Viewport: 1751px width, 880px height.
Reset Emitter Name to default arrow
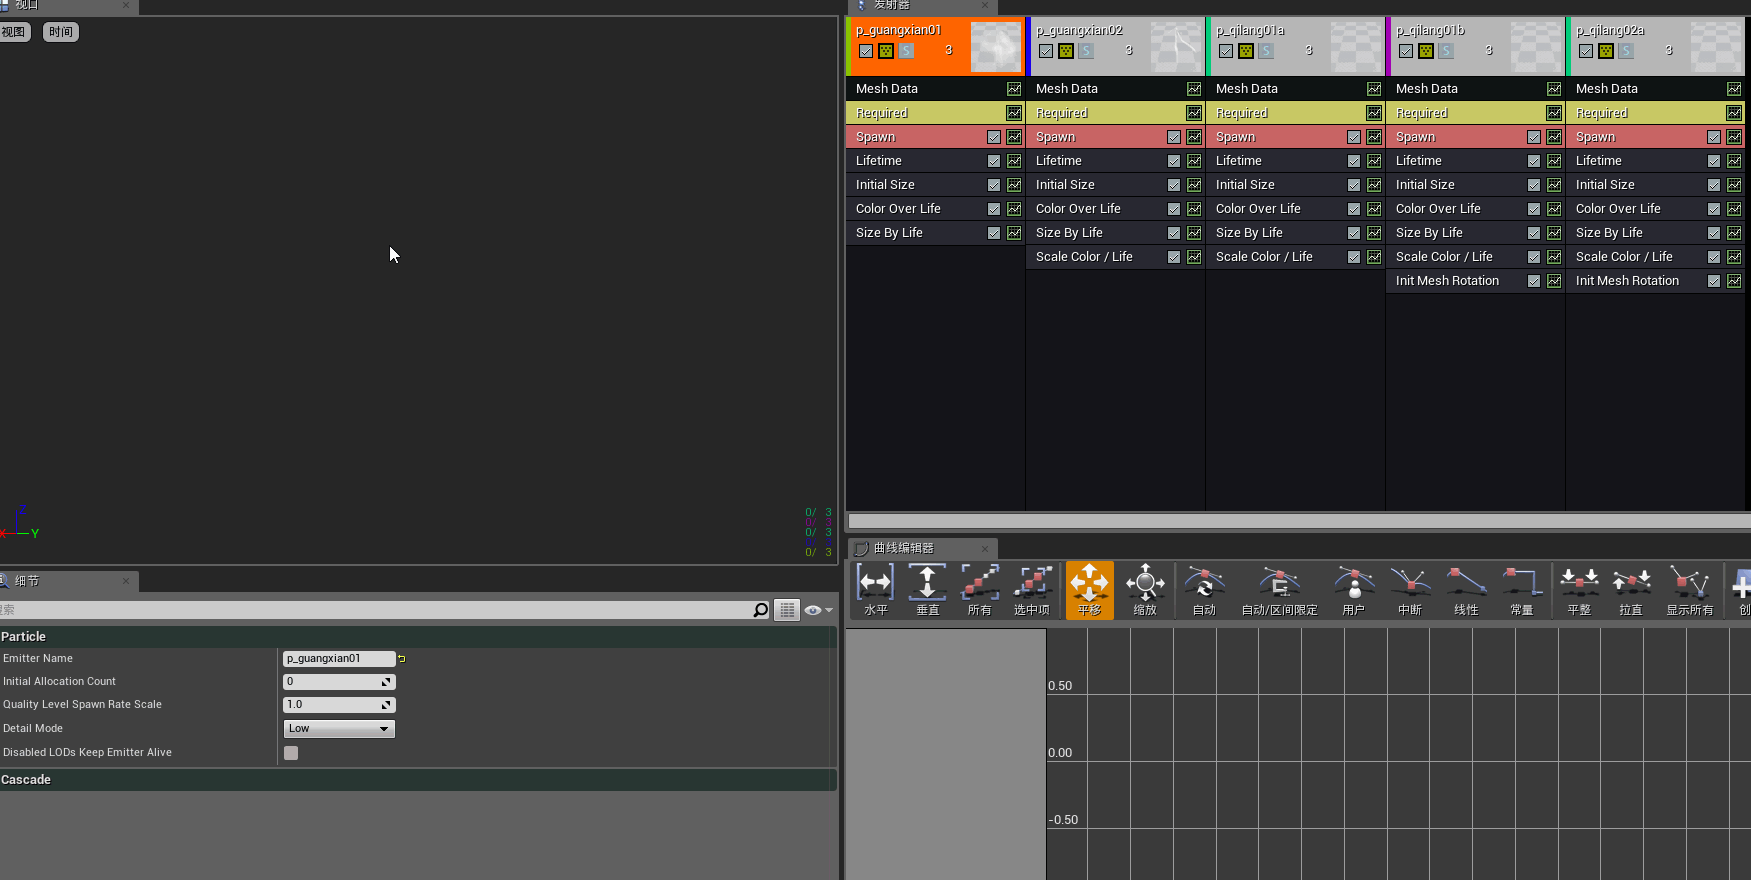402,659
